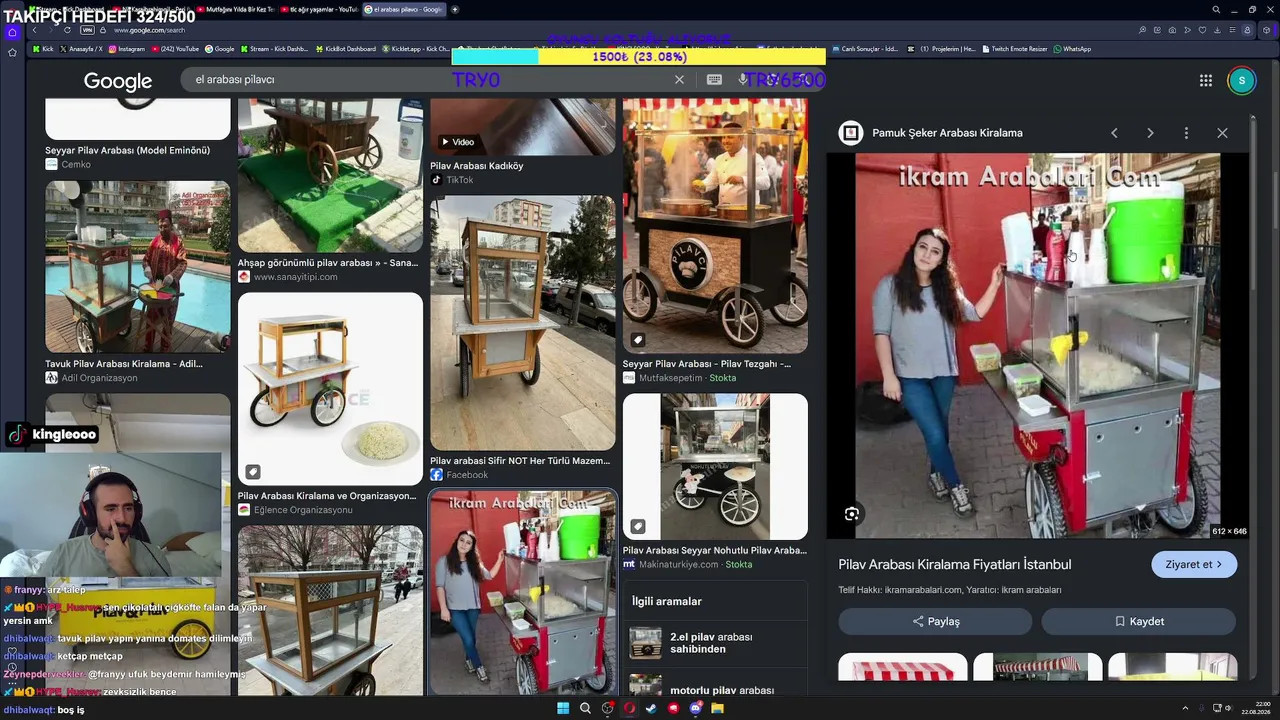Click the Ziyaret et button
Image resolution: width=1280 pixels, height=720 pixels.
click(1194, 565)
